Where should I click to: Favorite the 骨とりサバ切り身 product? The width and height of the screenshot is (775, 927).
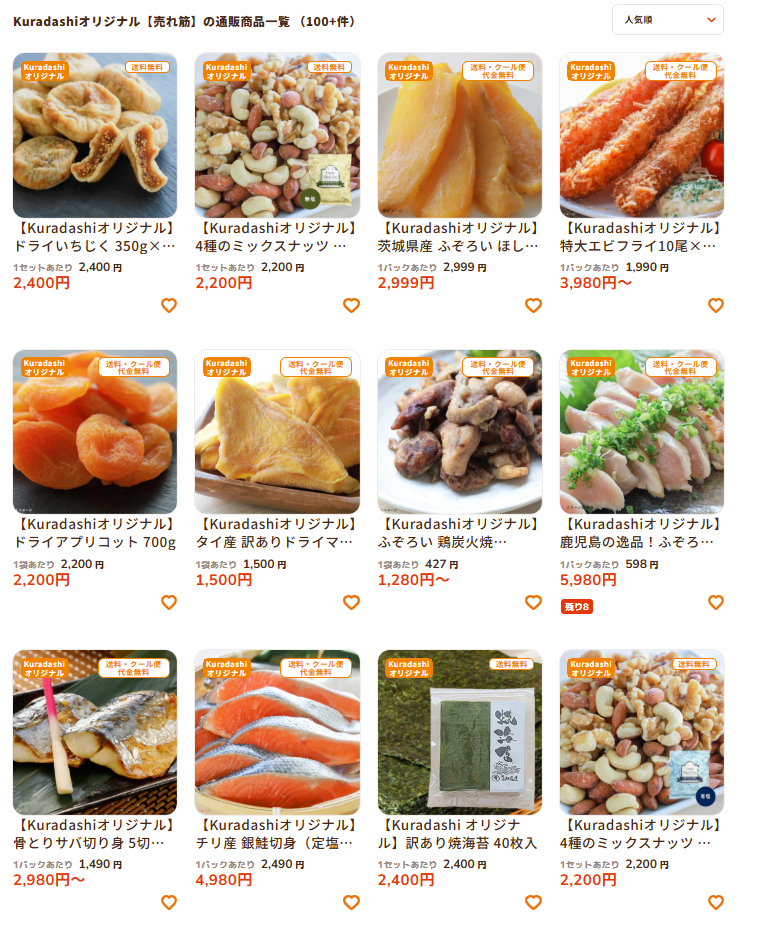(169, 903)
